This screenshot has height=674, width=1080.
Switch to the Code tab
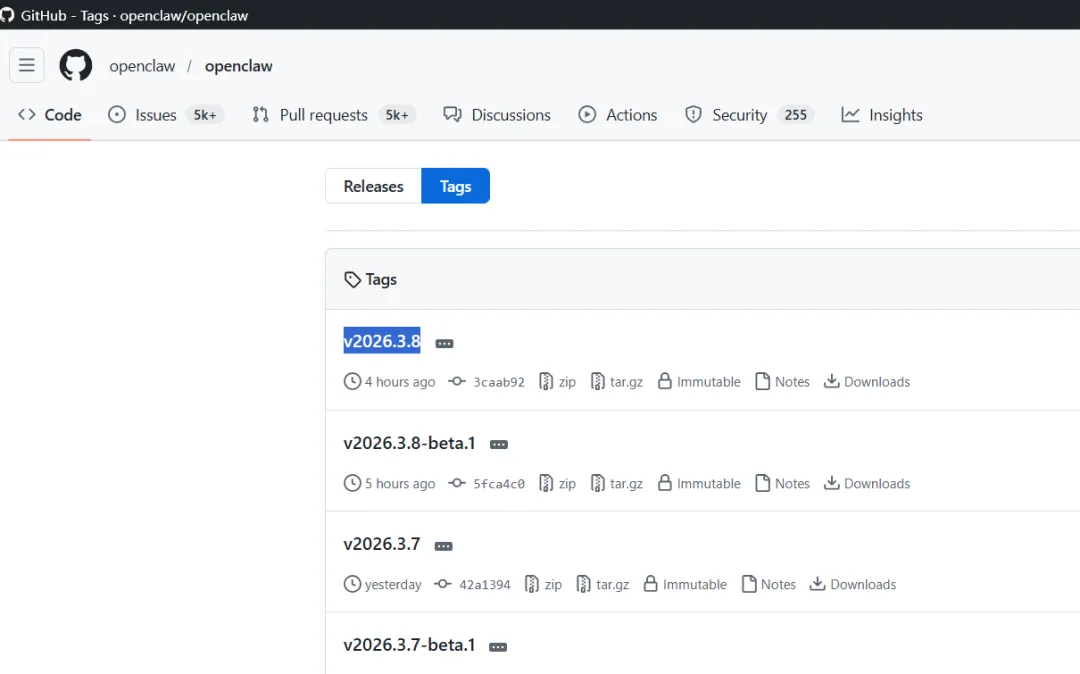click(50, 115)
